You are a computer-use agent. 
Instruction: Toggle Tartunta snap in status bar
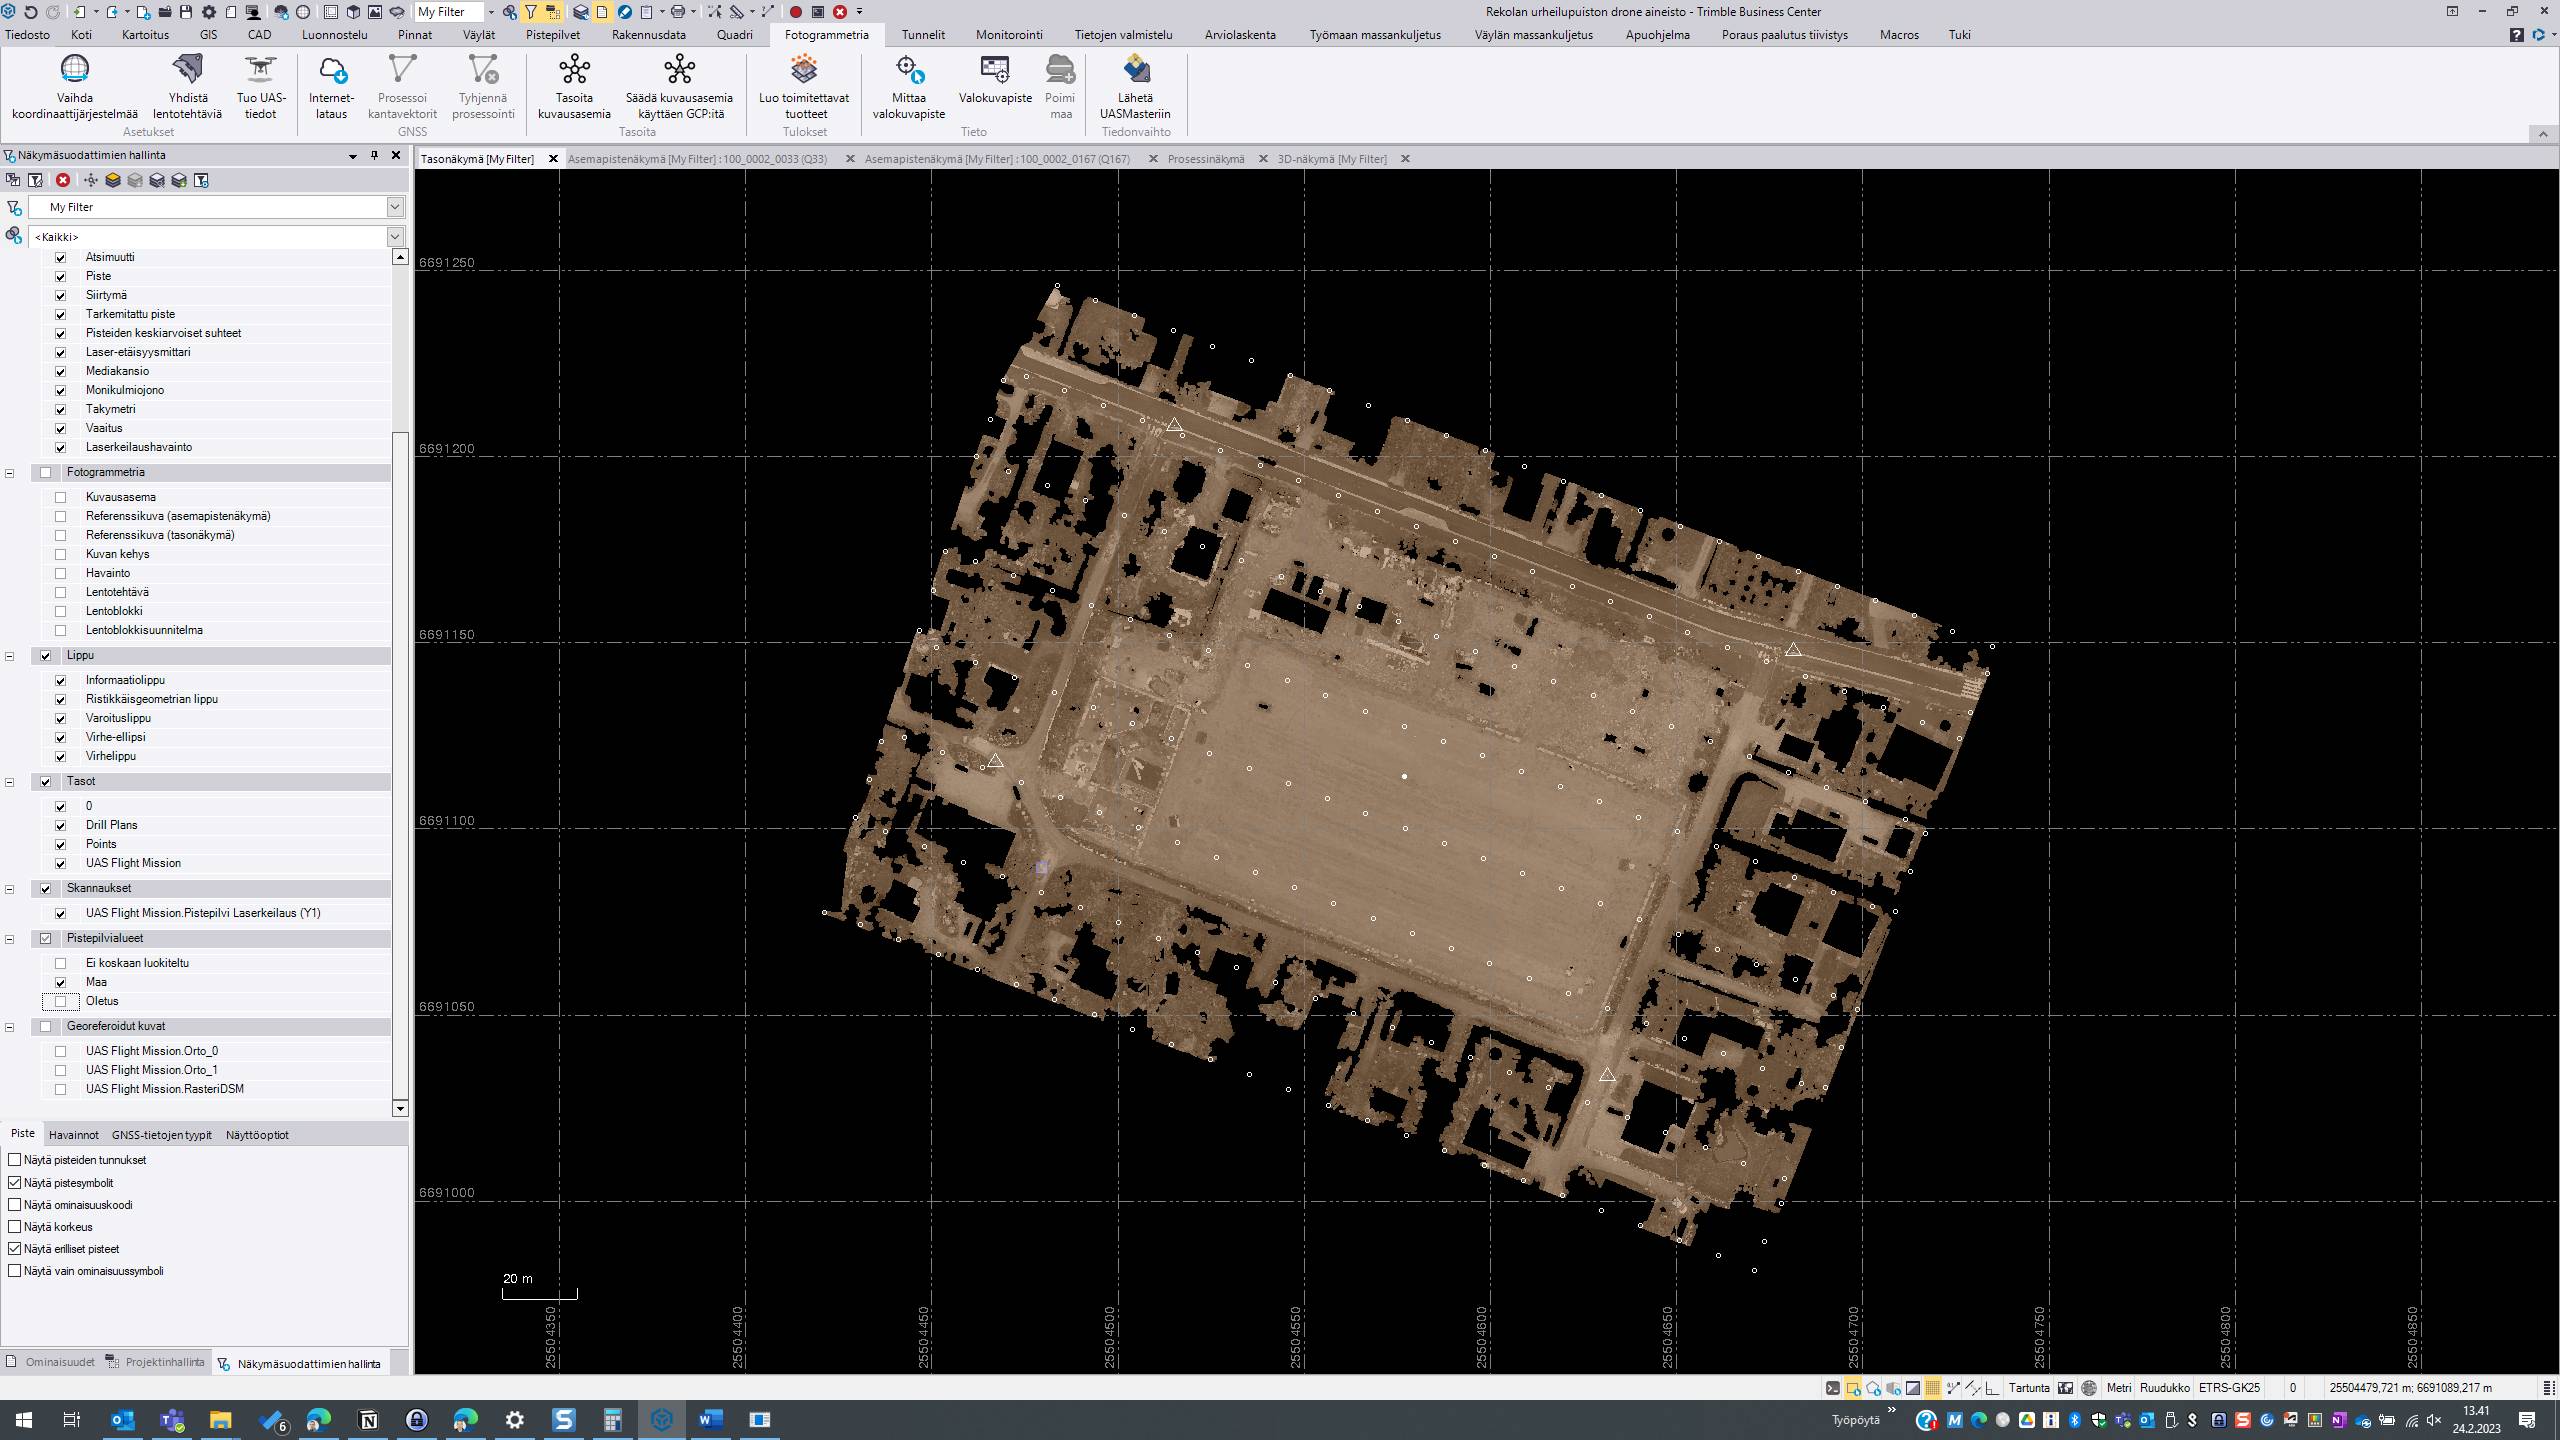pyautogui.click(x=2029, y=1388)
